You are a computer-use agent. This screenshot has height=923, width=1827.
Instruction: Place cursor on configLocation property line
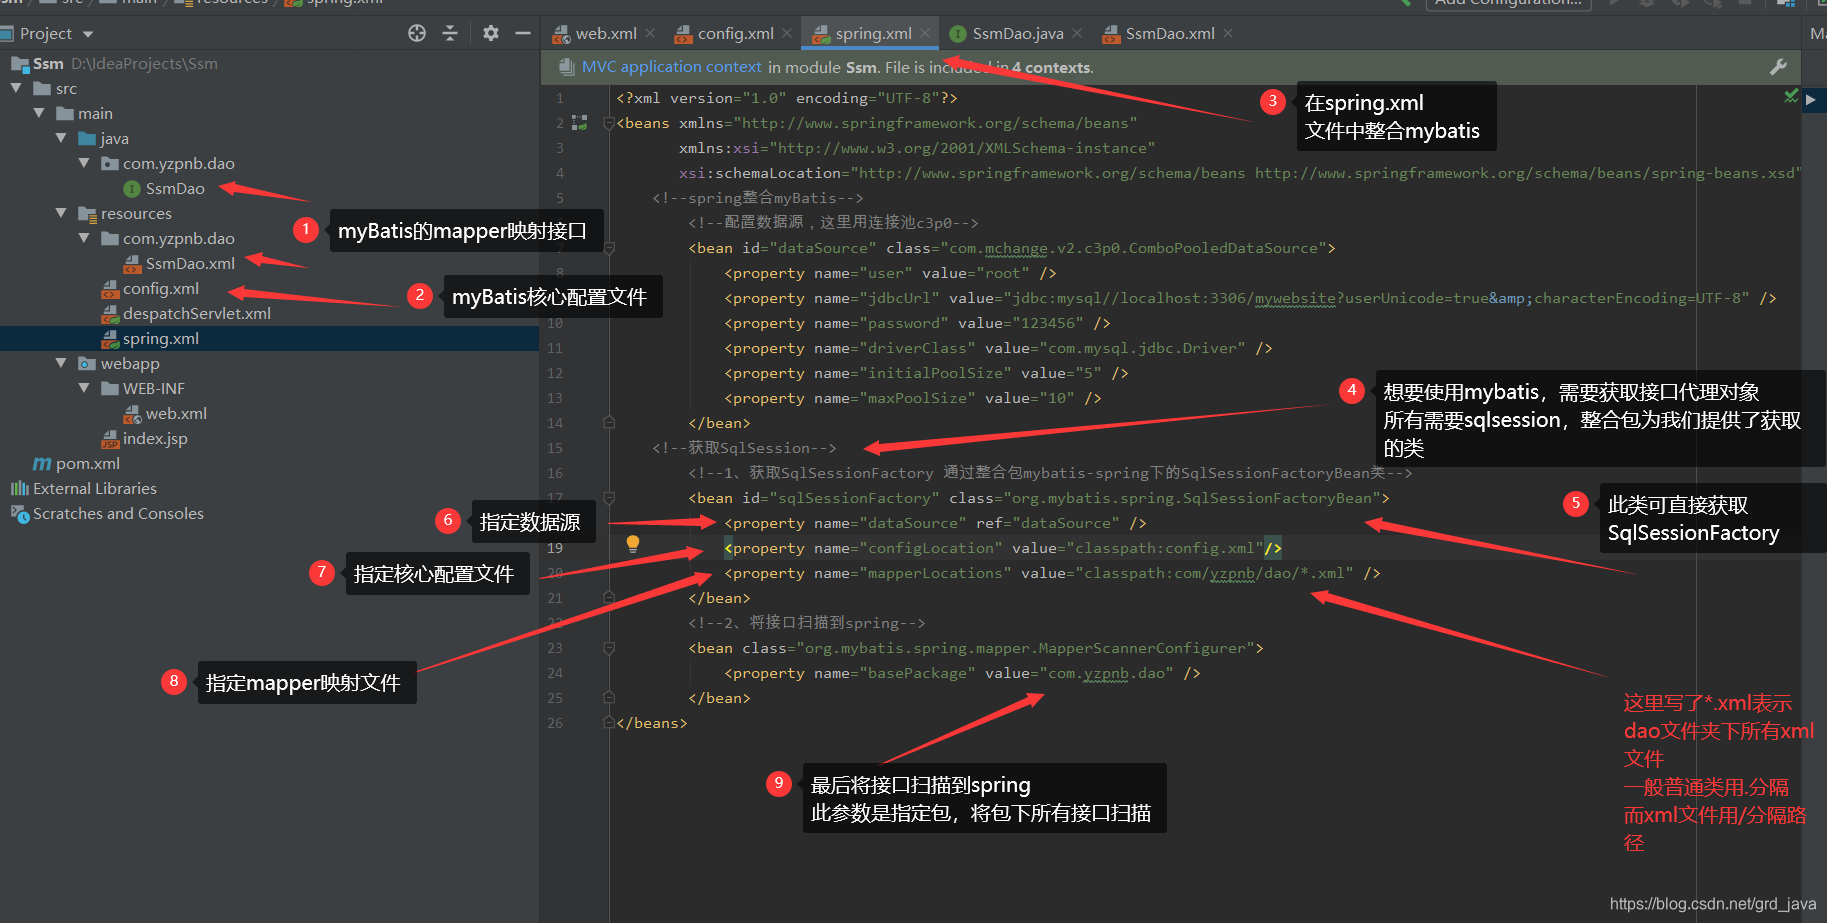point(1003,548)
